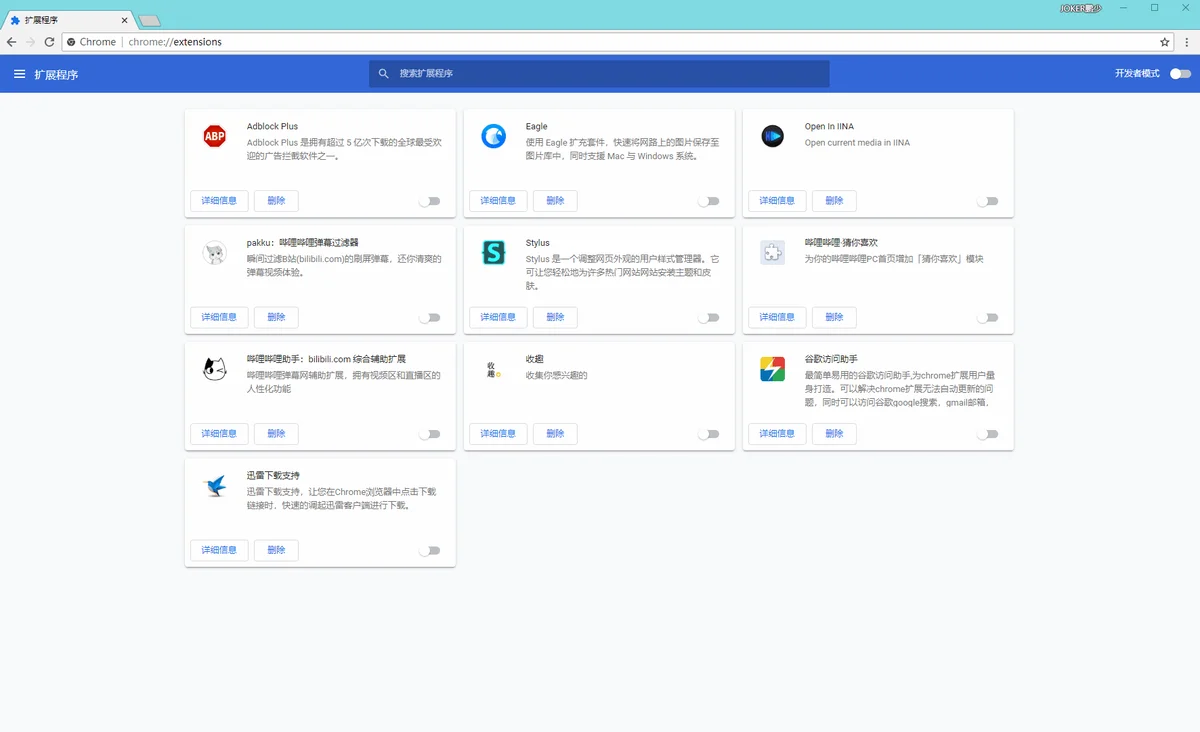Click 删除 for pakku 哔哩哔哩弹幕过滤器

(276, 317)
